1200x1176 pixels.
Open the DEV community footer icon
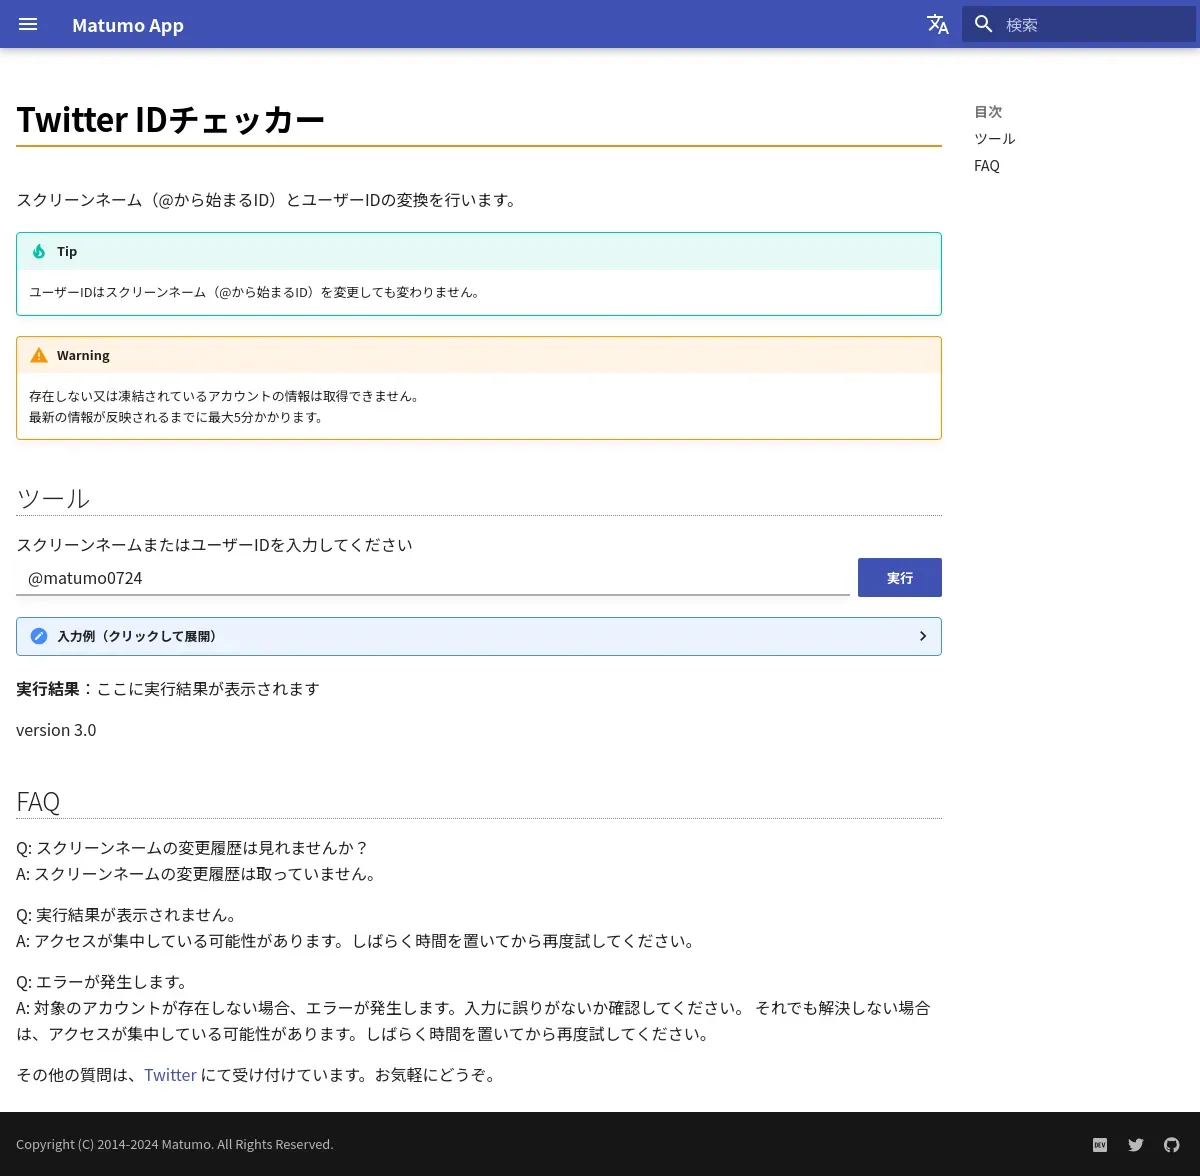[1100, 1145]
